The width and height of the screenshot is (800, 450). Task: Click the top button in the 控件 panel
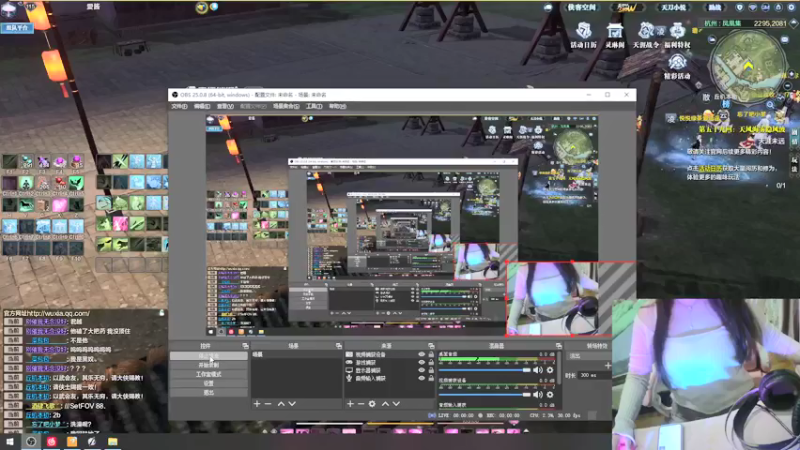coord(209,356)
